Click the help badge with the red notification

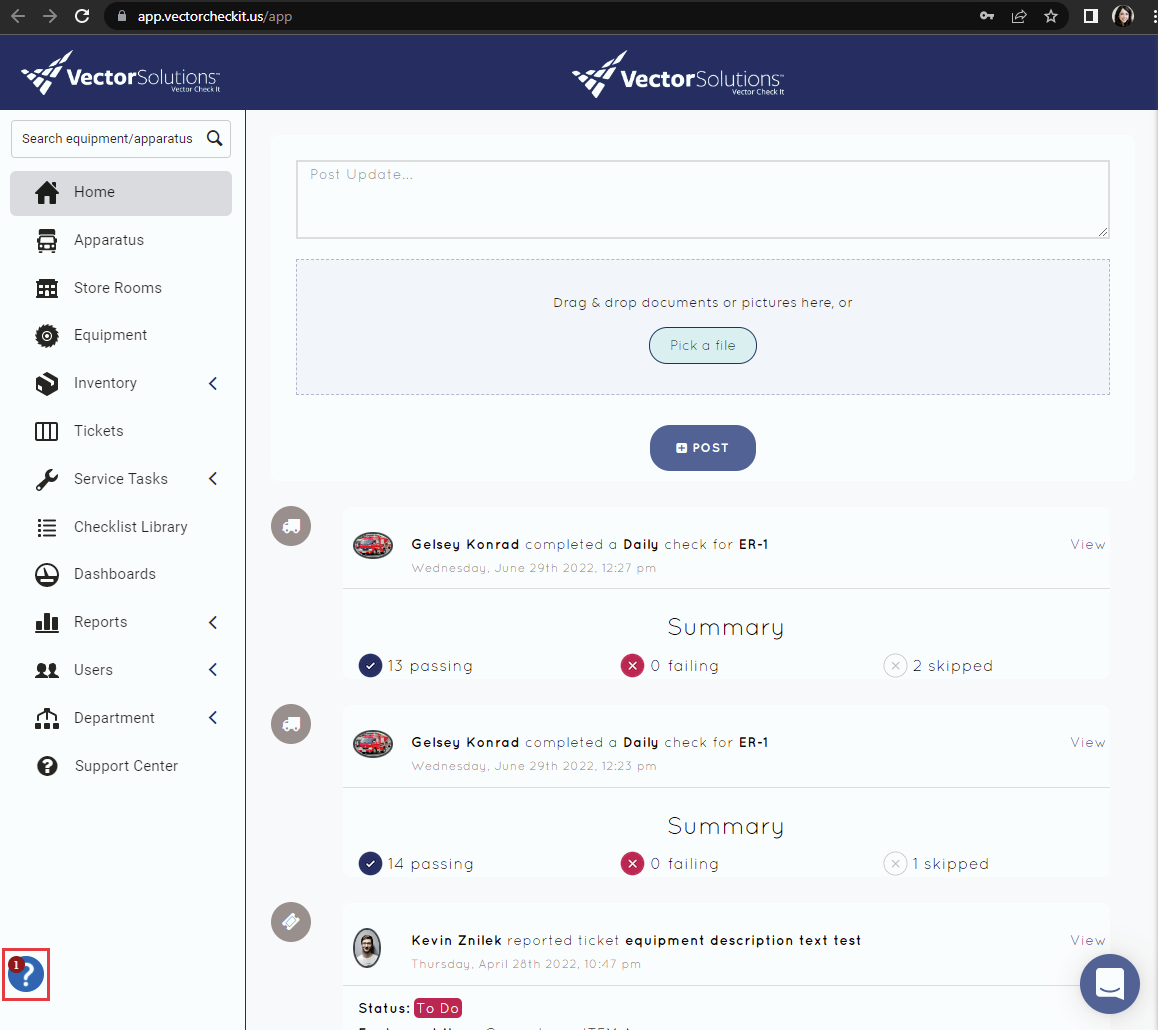pos(26,974)
